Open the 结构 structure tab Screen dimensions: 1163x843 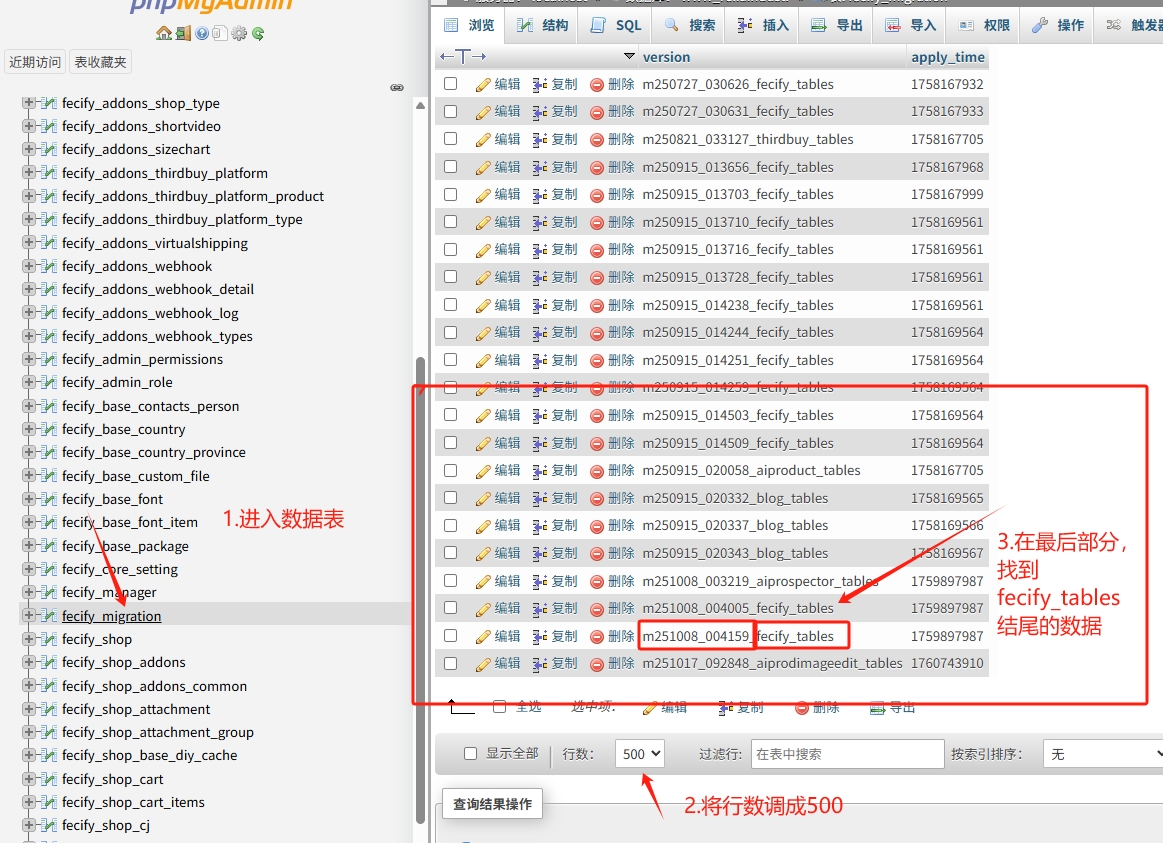[x=544, y=25]
